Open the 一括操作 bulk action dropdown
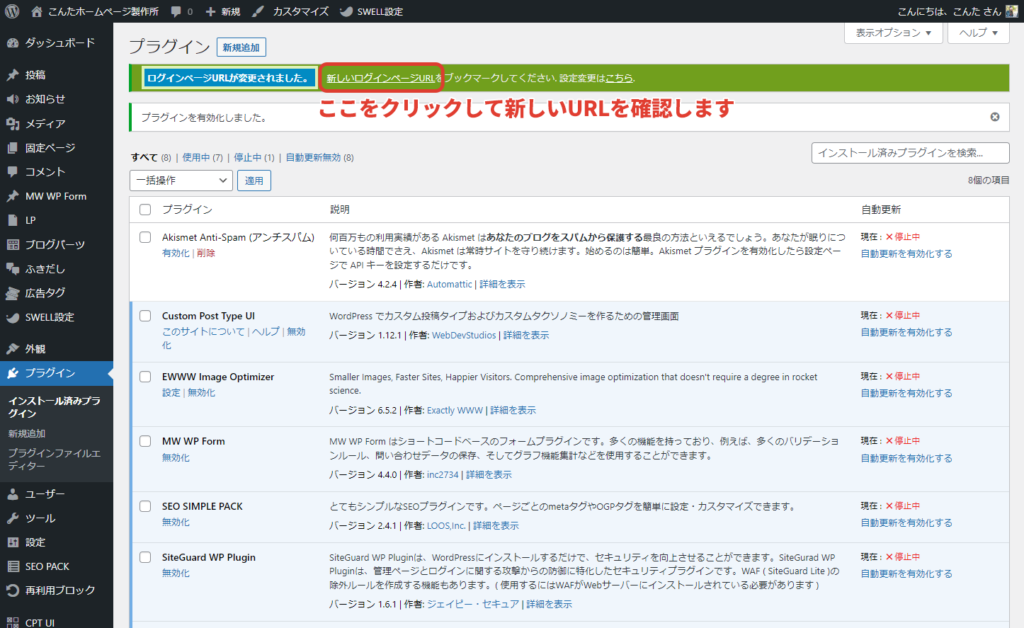This screenshot has height=628, width=1024. tap(181, 180)
